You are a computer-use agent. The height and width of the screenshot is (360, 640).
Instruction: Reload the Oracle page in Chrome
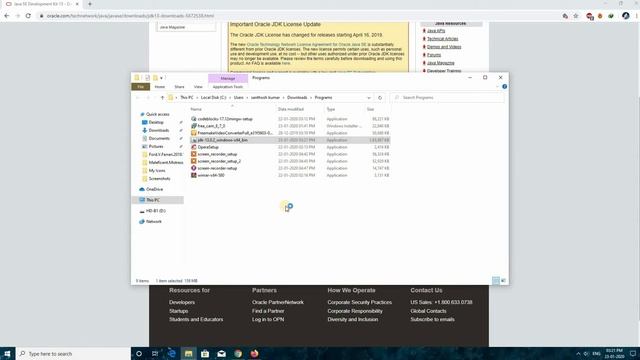tap(28, 16)
